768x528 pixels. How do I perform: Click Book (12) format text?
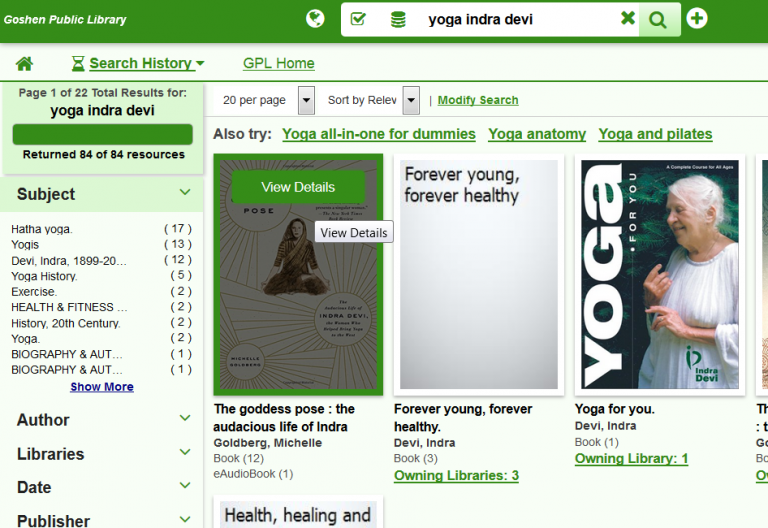coord(239,458)
